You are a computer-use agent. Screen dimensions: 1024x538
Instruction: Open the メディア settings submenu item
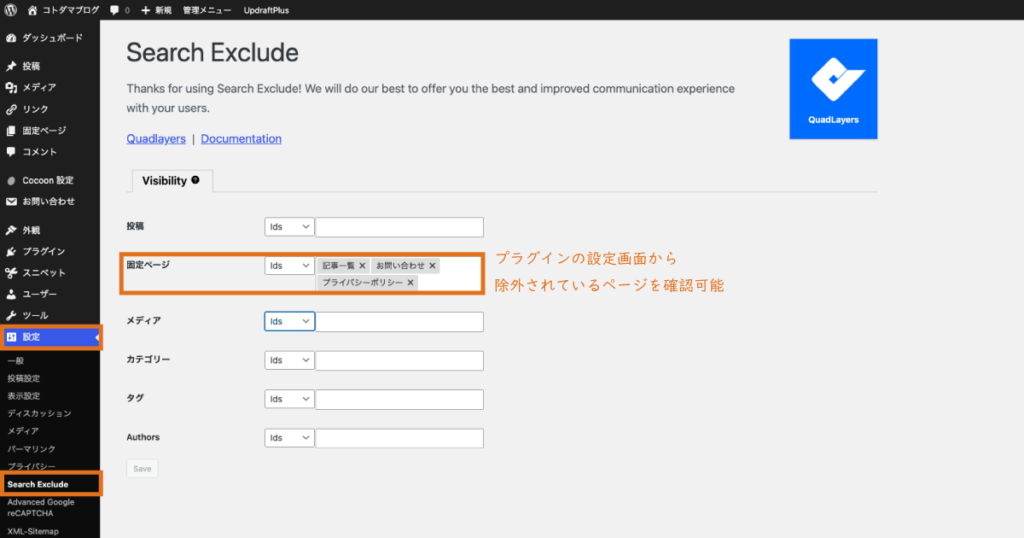[23, 431]
